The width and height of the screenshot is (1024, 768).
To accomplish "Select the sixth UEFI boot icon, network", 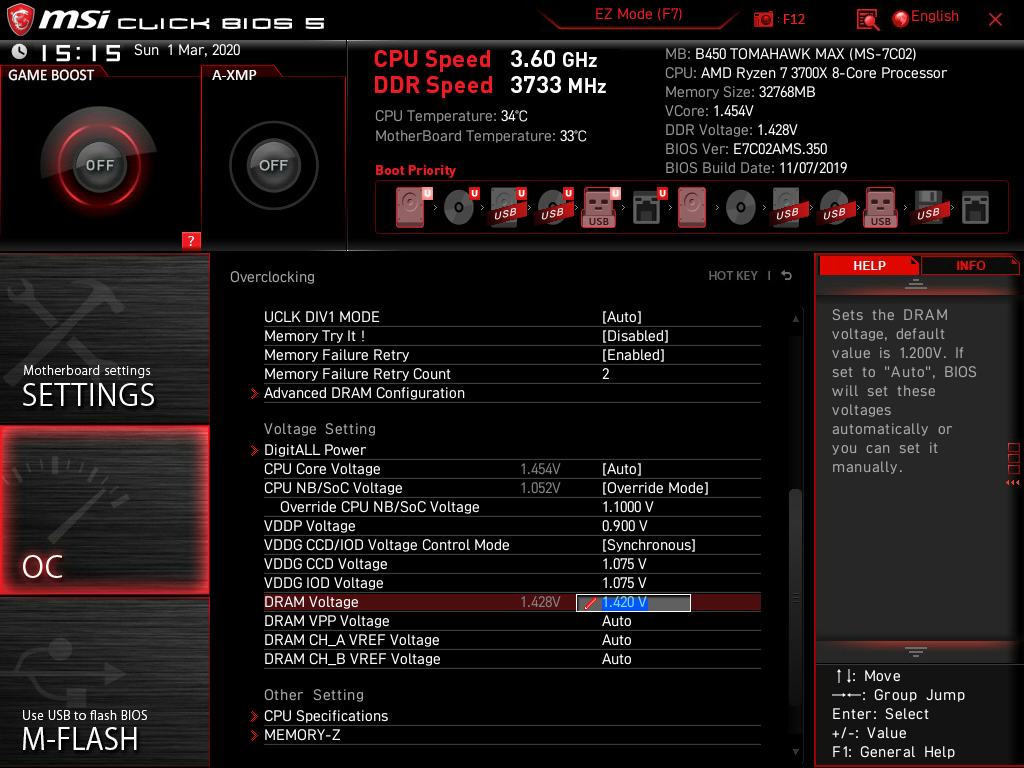I will (x=648, y=208).
